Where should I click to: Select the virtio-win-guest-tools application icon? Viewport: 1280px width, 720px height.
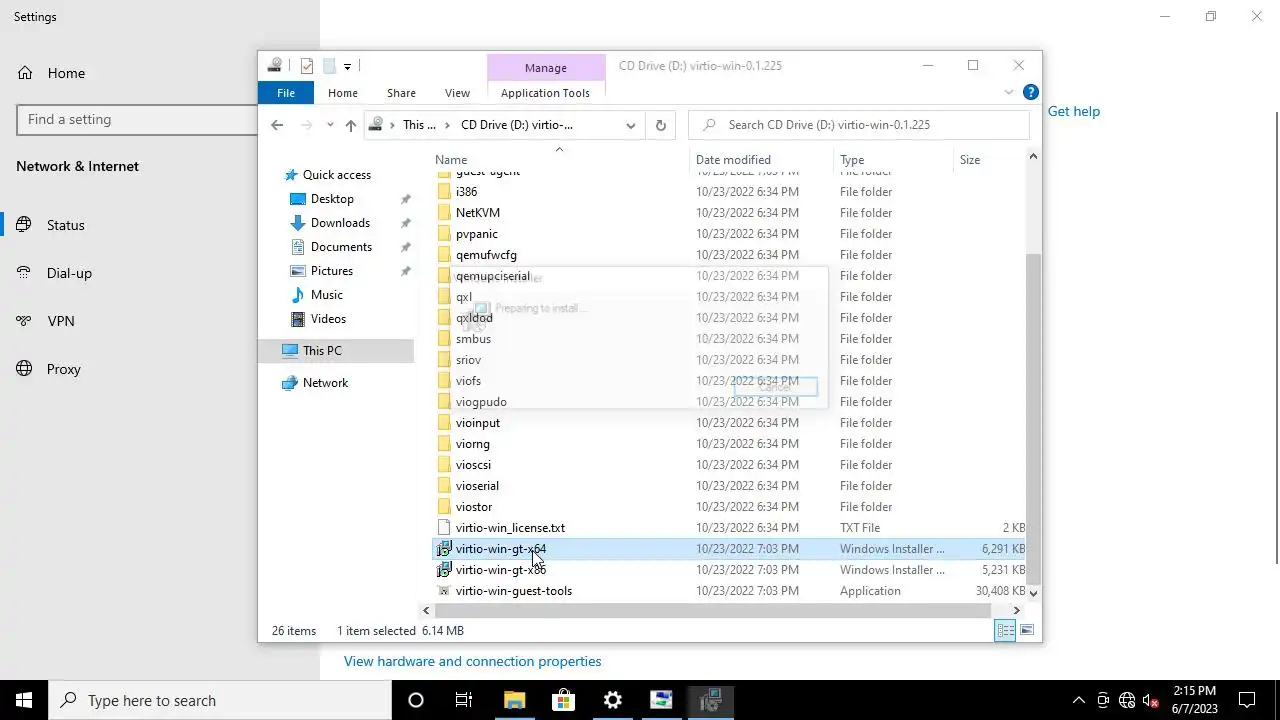445,591
